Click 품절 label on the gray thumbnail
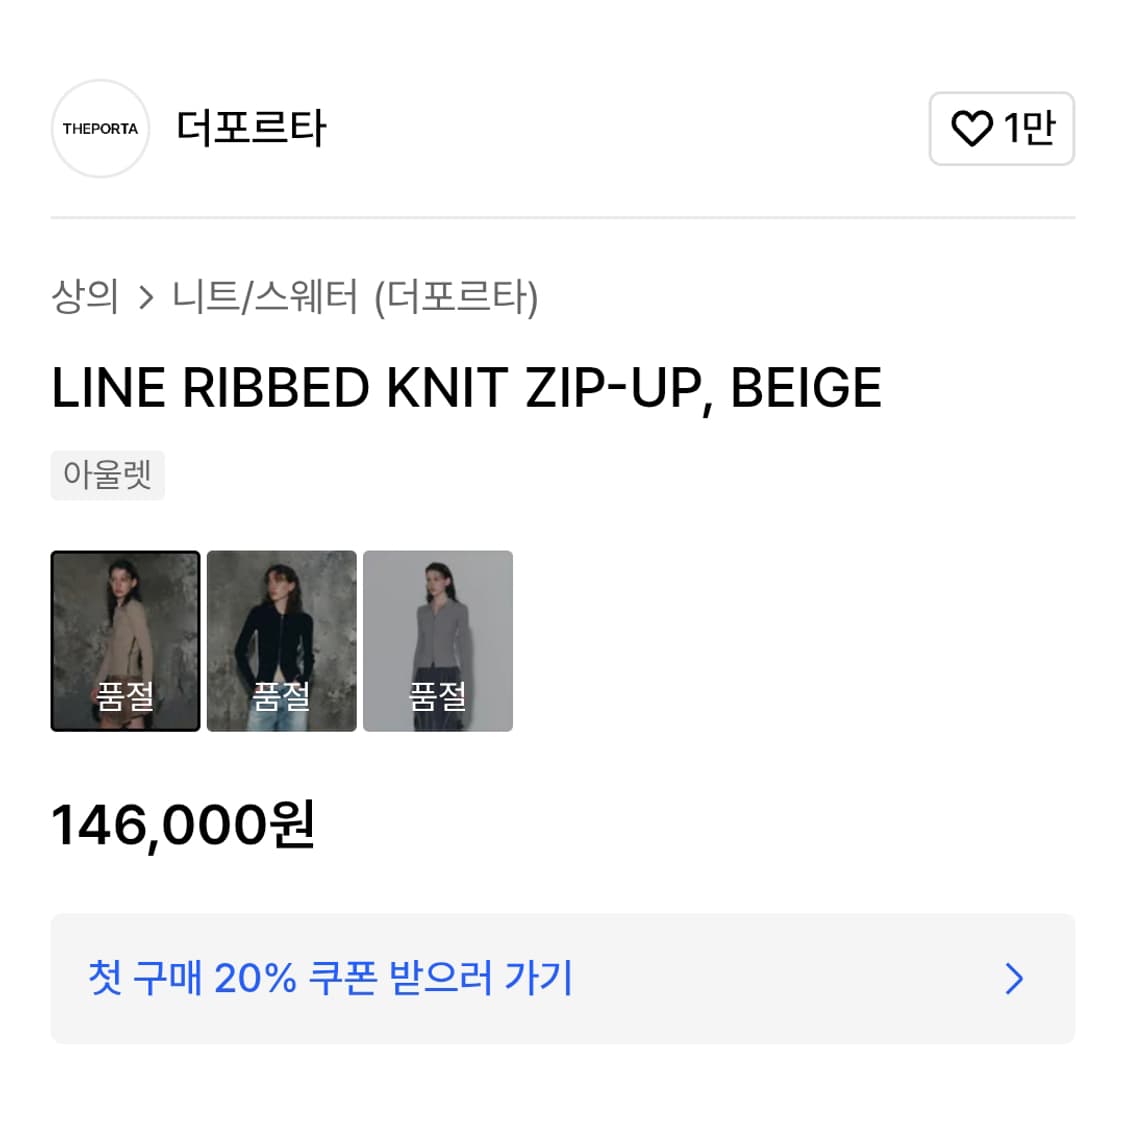Viewport: 1125px width, 1125px height. (438, 695)
